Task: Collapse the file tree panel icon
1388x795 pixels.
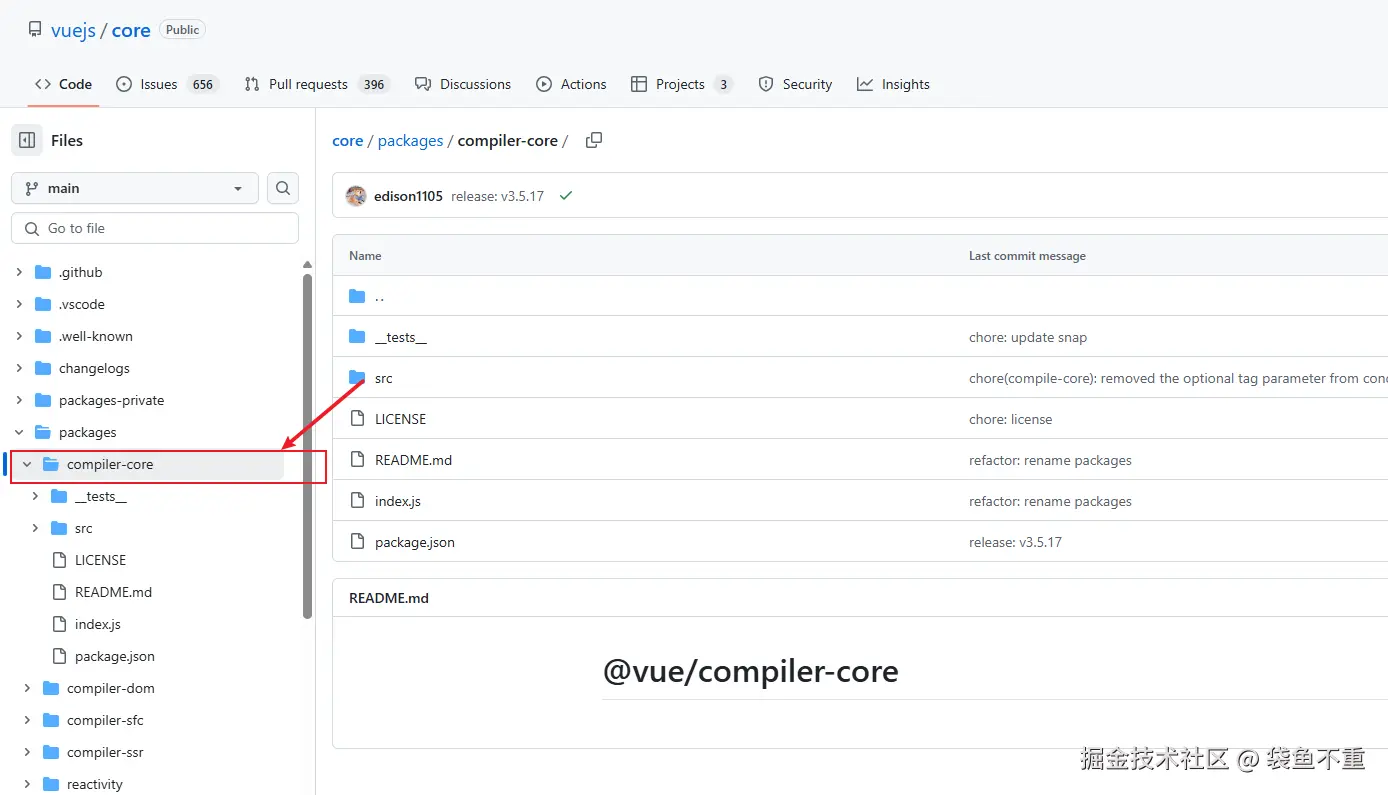Action: point(27,140)
